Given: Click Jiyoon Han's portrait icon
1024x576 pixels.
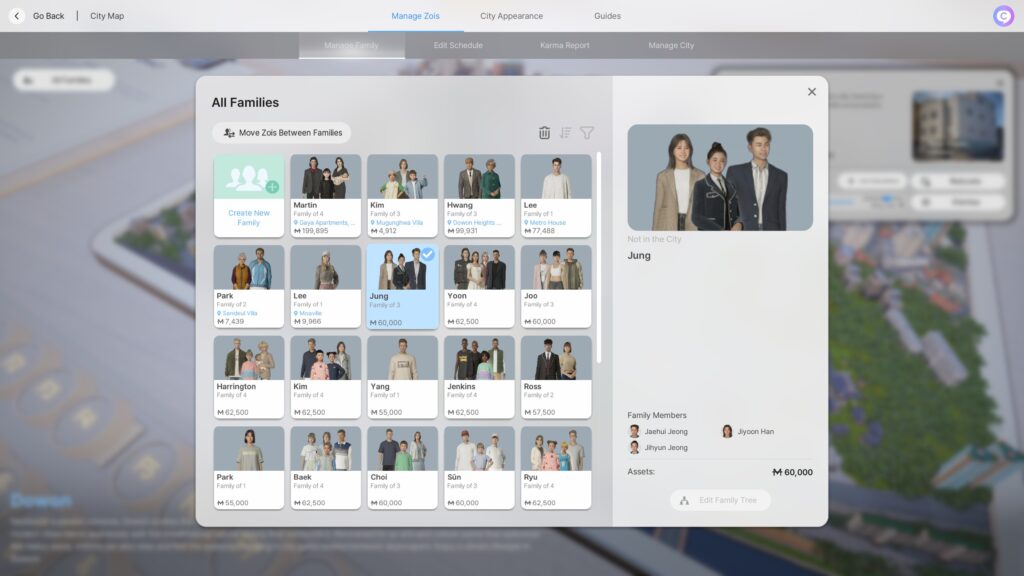Looking at the screenshot, I should tap(727, 431).
